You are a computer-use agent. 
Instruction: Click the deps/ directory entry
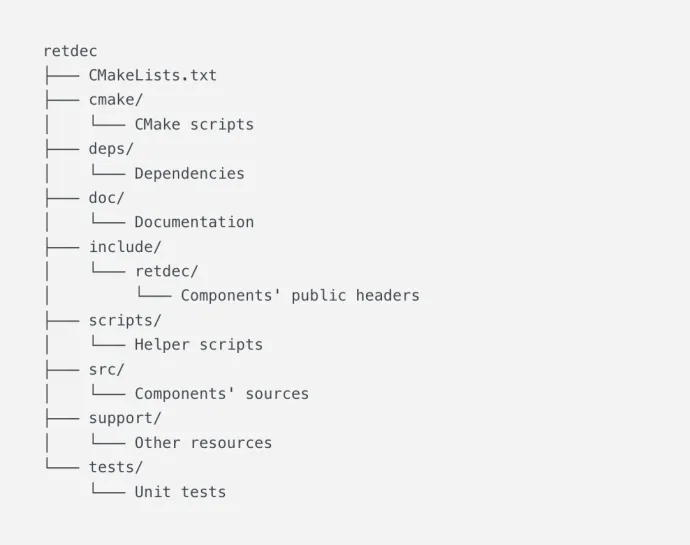click(x=111, y=149)
